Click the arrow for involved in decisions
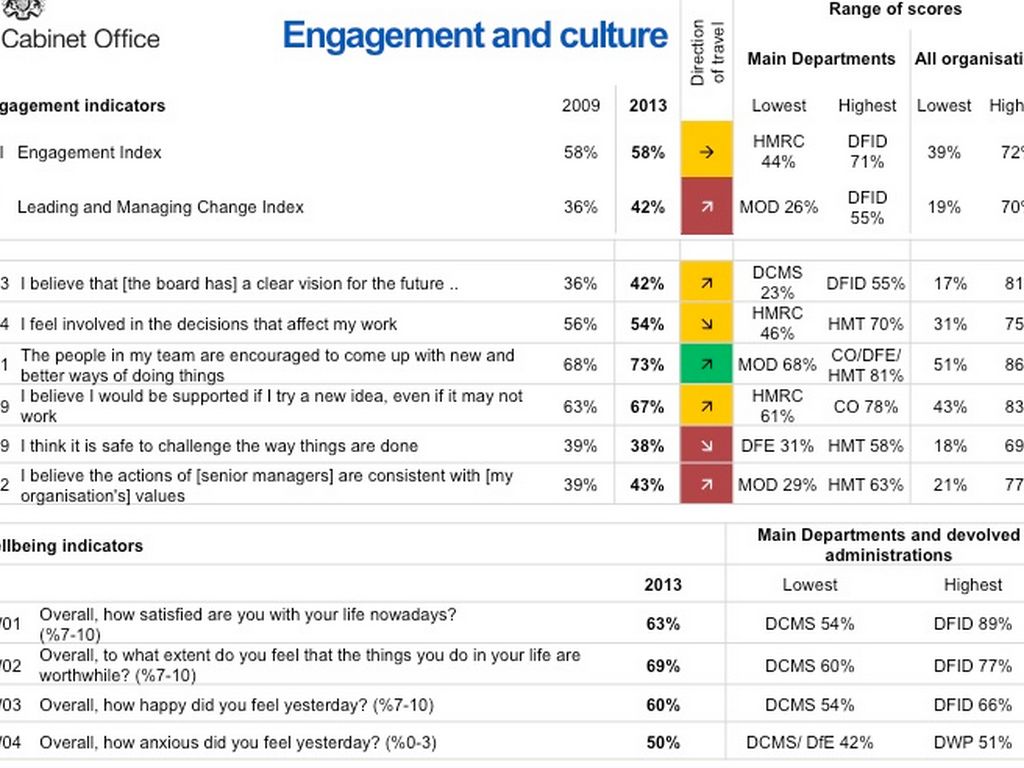This screenshot has width=1024, height=768. click(x=707, y=324)
